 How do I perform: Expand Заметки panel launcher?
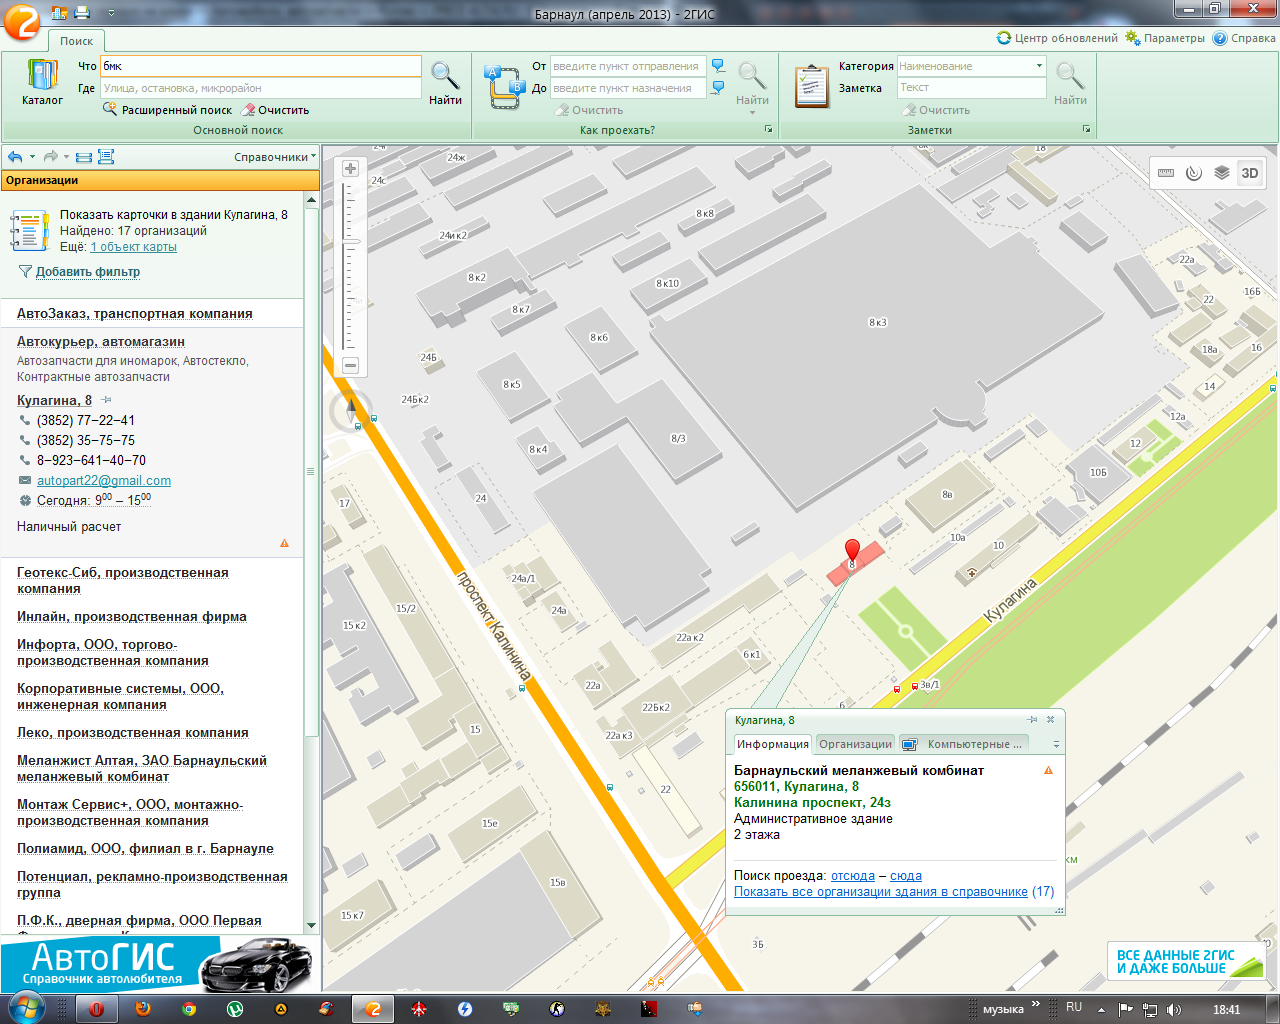[x=1086, y=130]
